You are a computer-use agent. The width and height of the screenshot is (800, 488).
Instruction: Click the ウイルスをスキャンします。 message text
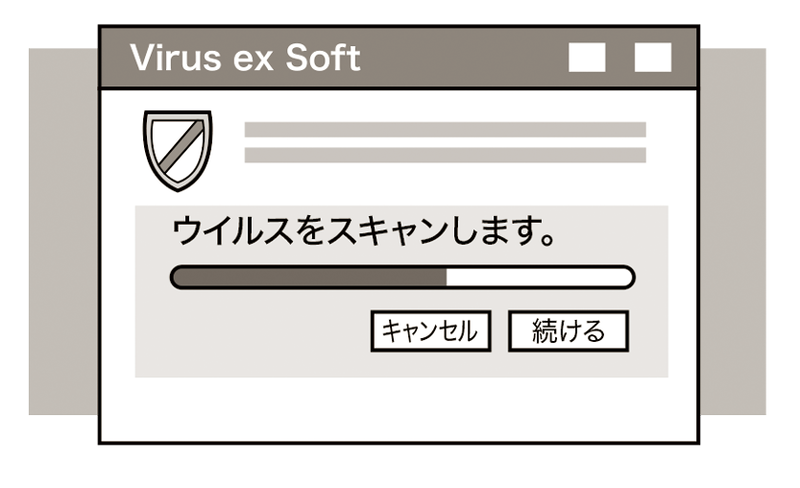[x=364, y=233]
